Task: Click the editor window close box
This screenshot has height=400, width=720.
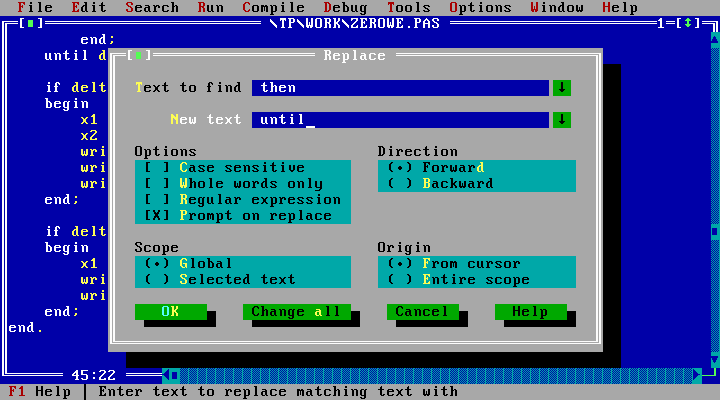Action: [31, 23]
